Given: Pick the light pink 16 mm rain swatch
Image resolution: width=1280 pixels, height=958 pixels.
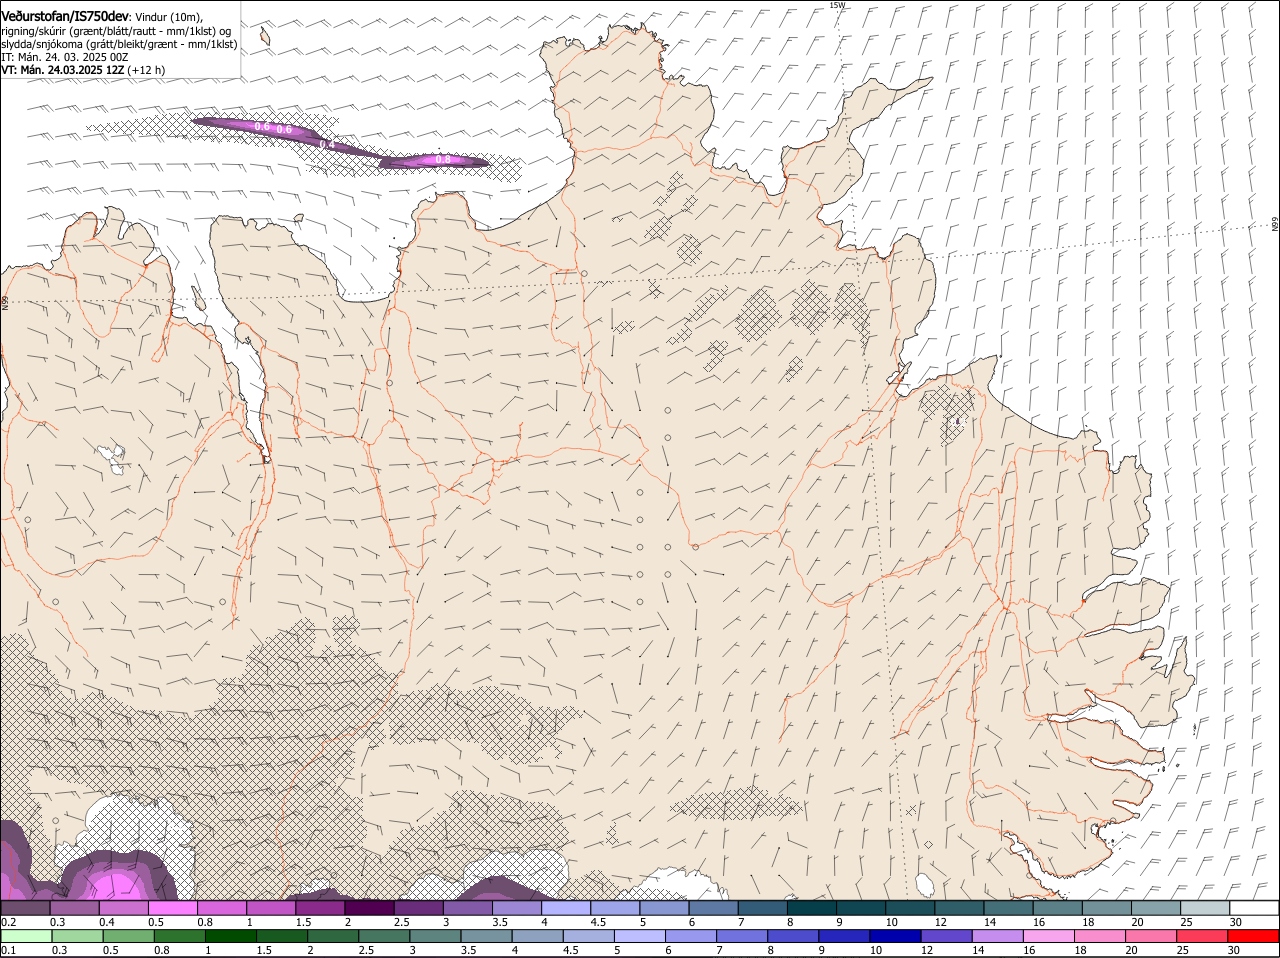Looking at the screenshot, I should 1049,937.
